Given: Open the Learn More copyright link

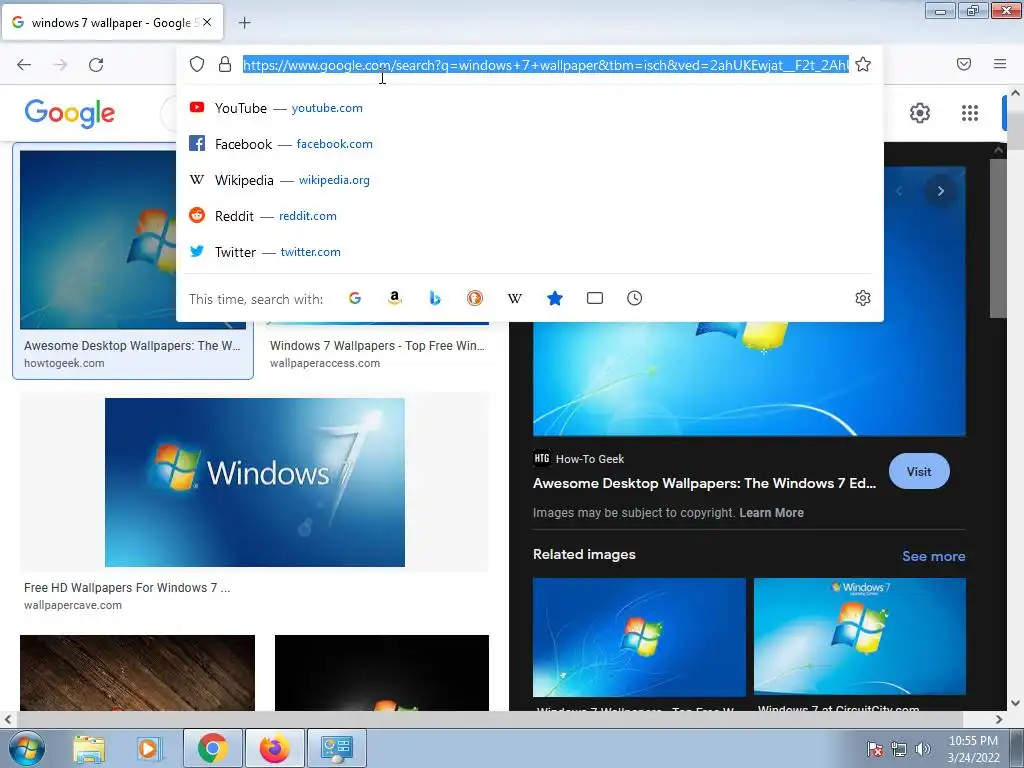Looking at the screenshot, I should coord(771,513).
